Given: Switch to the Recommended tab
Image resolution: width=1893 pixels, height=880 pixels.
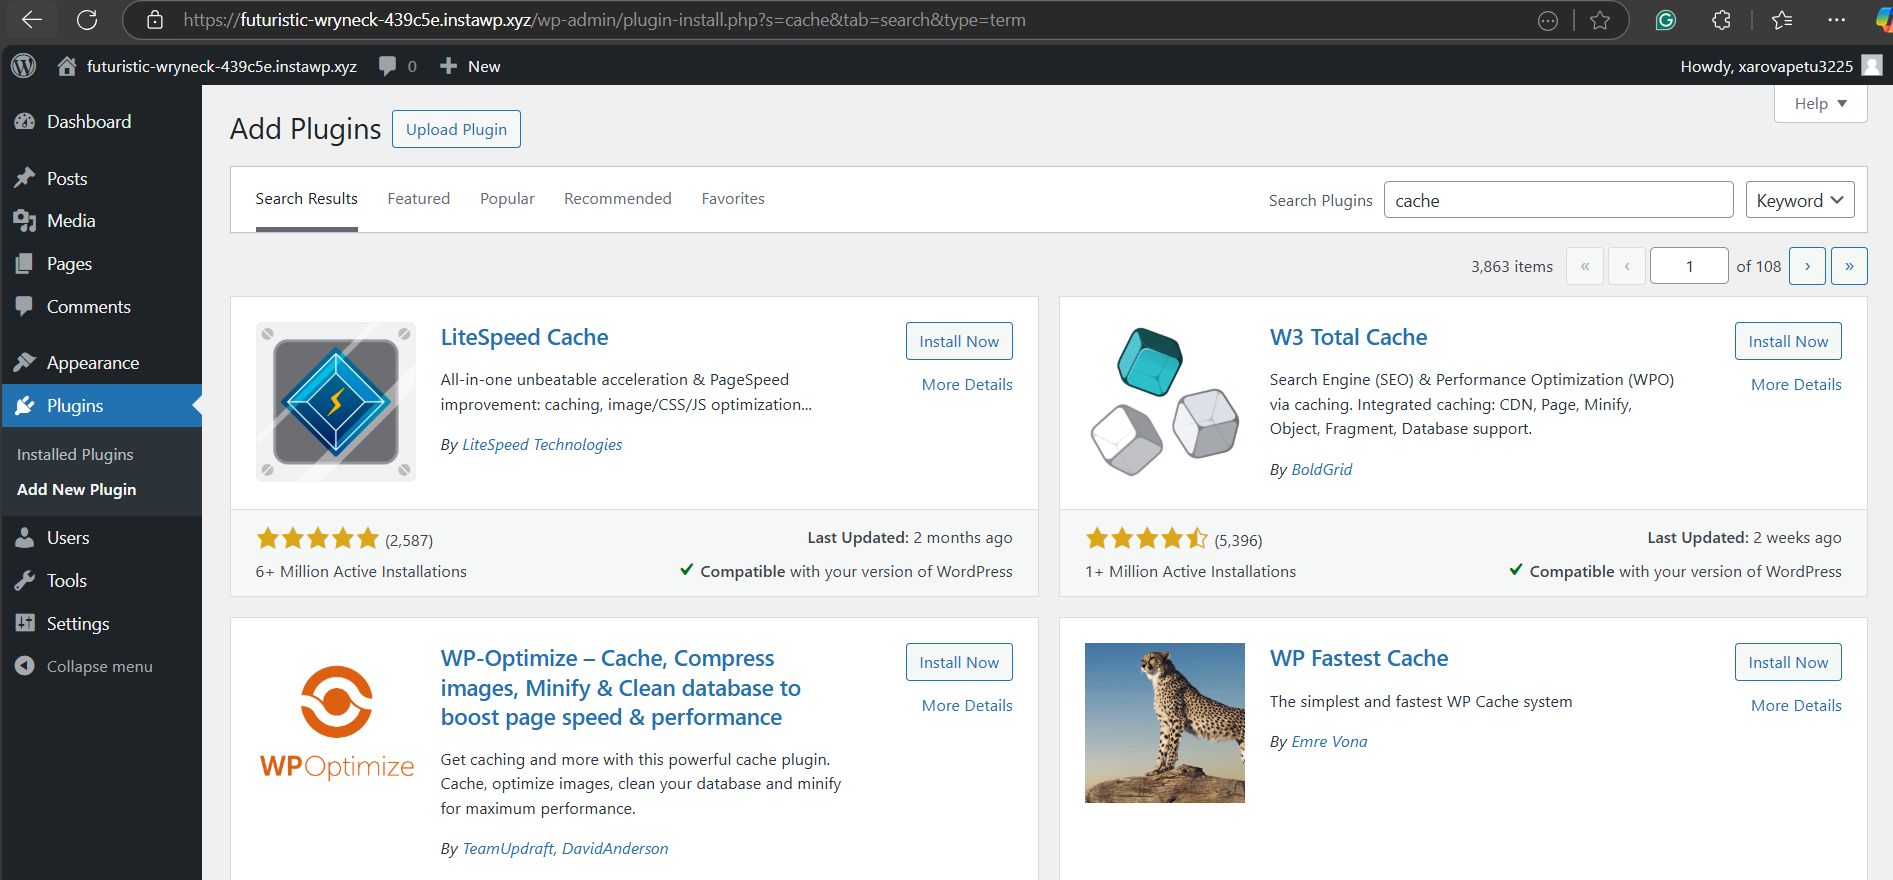Looking at the screenshot, I should click(617, 199).
